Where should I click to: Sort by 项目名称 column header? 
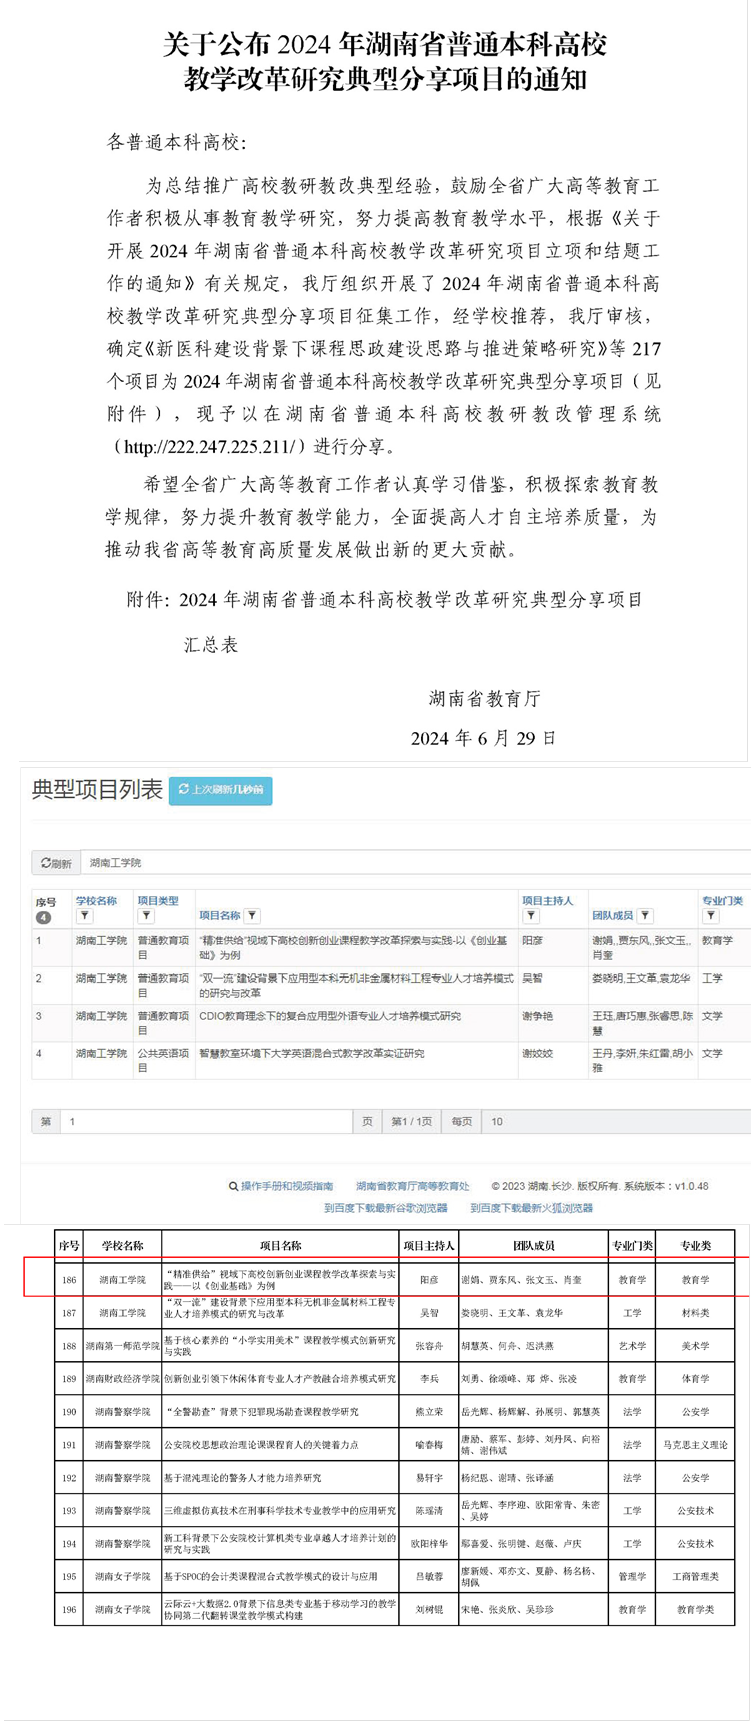pyautogui.click(x=219, y=915)
